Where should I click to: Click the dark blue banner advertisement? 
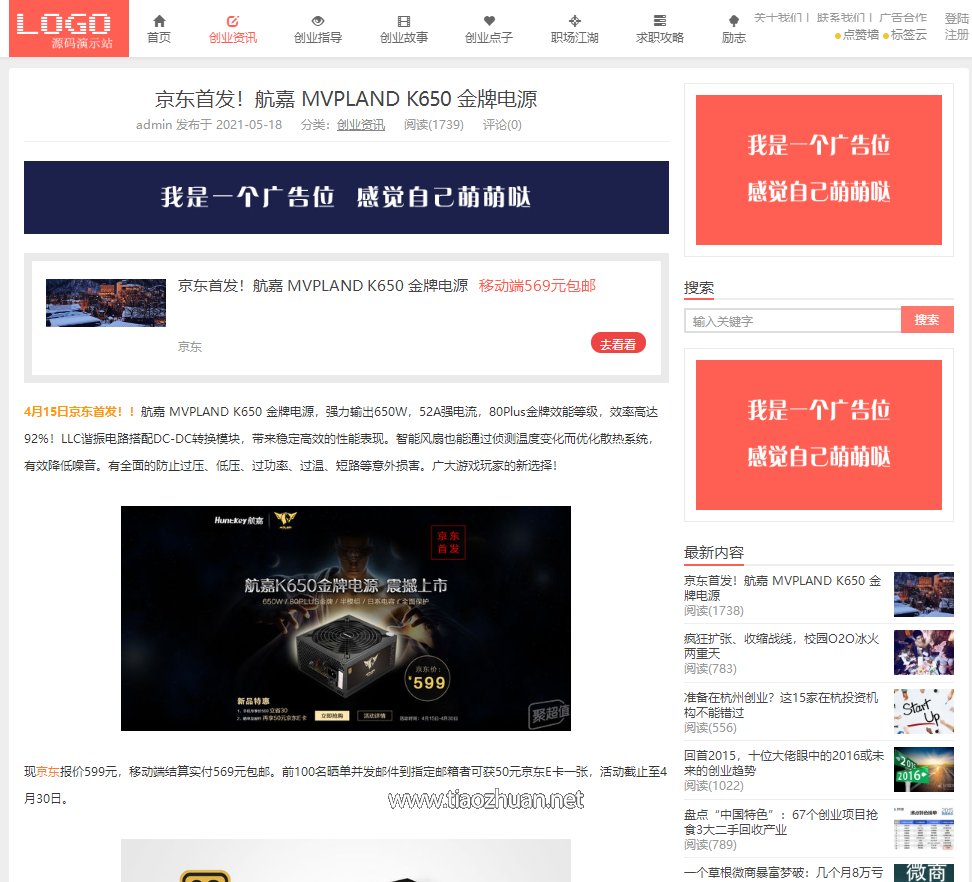(x=346, y=197)
